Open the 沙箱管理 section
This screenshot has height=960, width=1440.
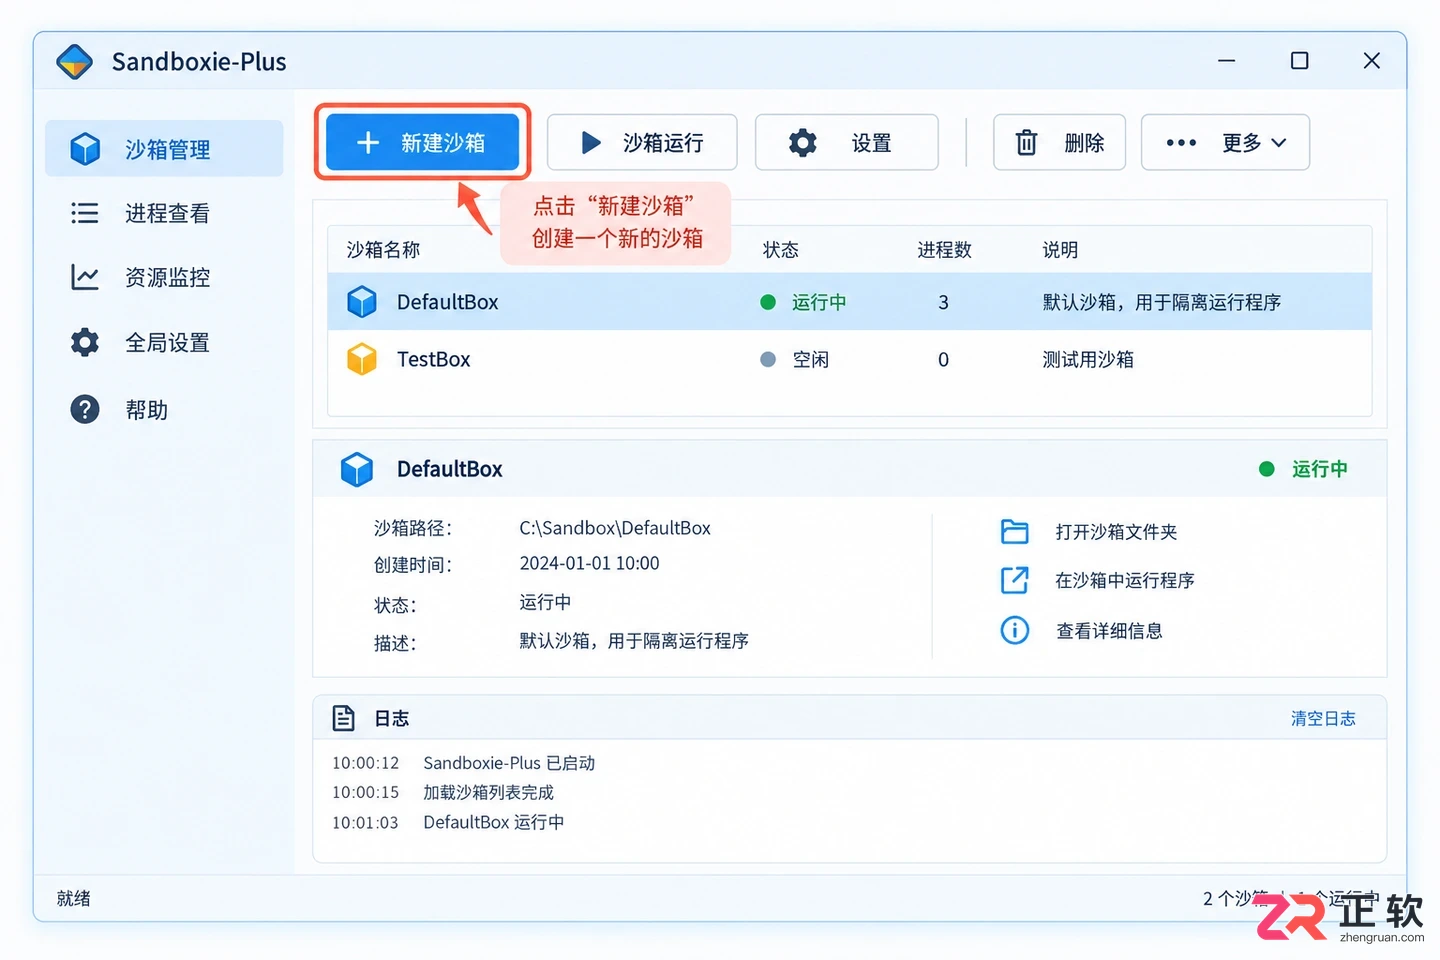pyautogui.click(x=164, y=149)
